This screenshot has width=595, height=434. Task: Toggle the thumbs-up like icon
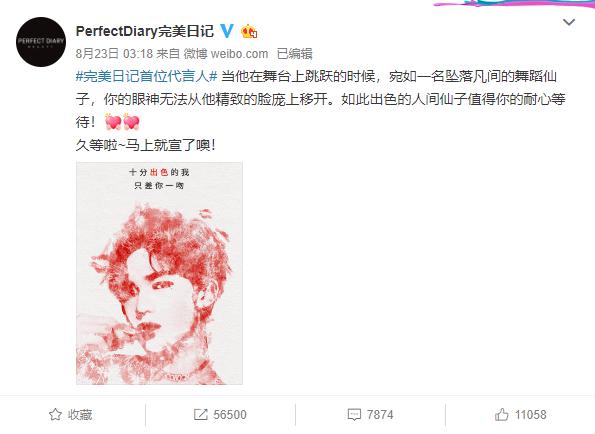tap(502, 414)
